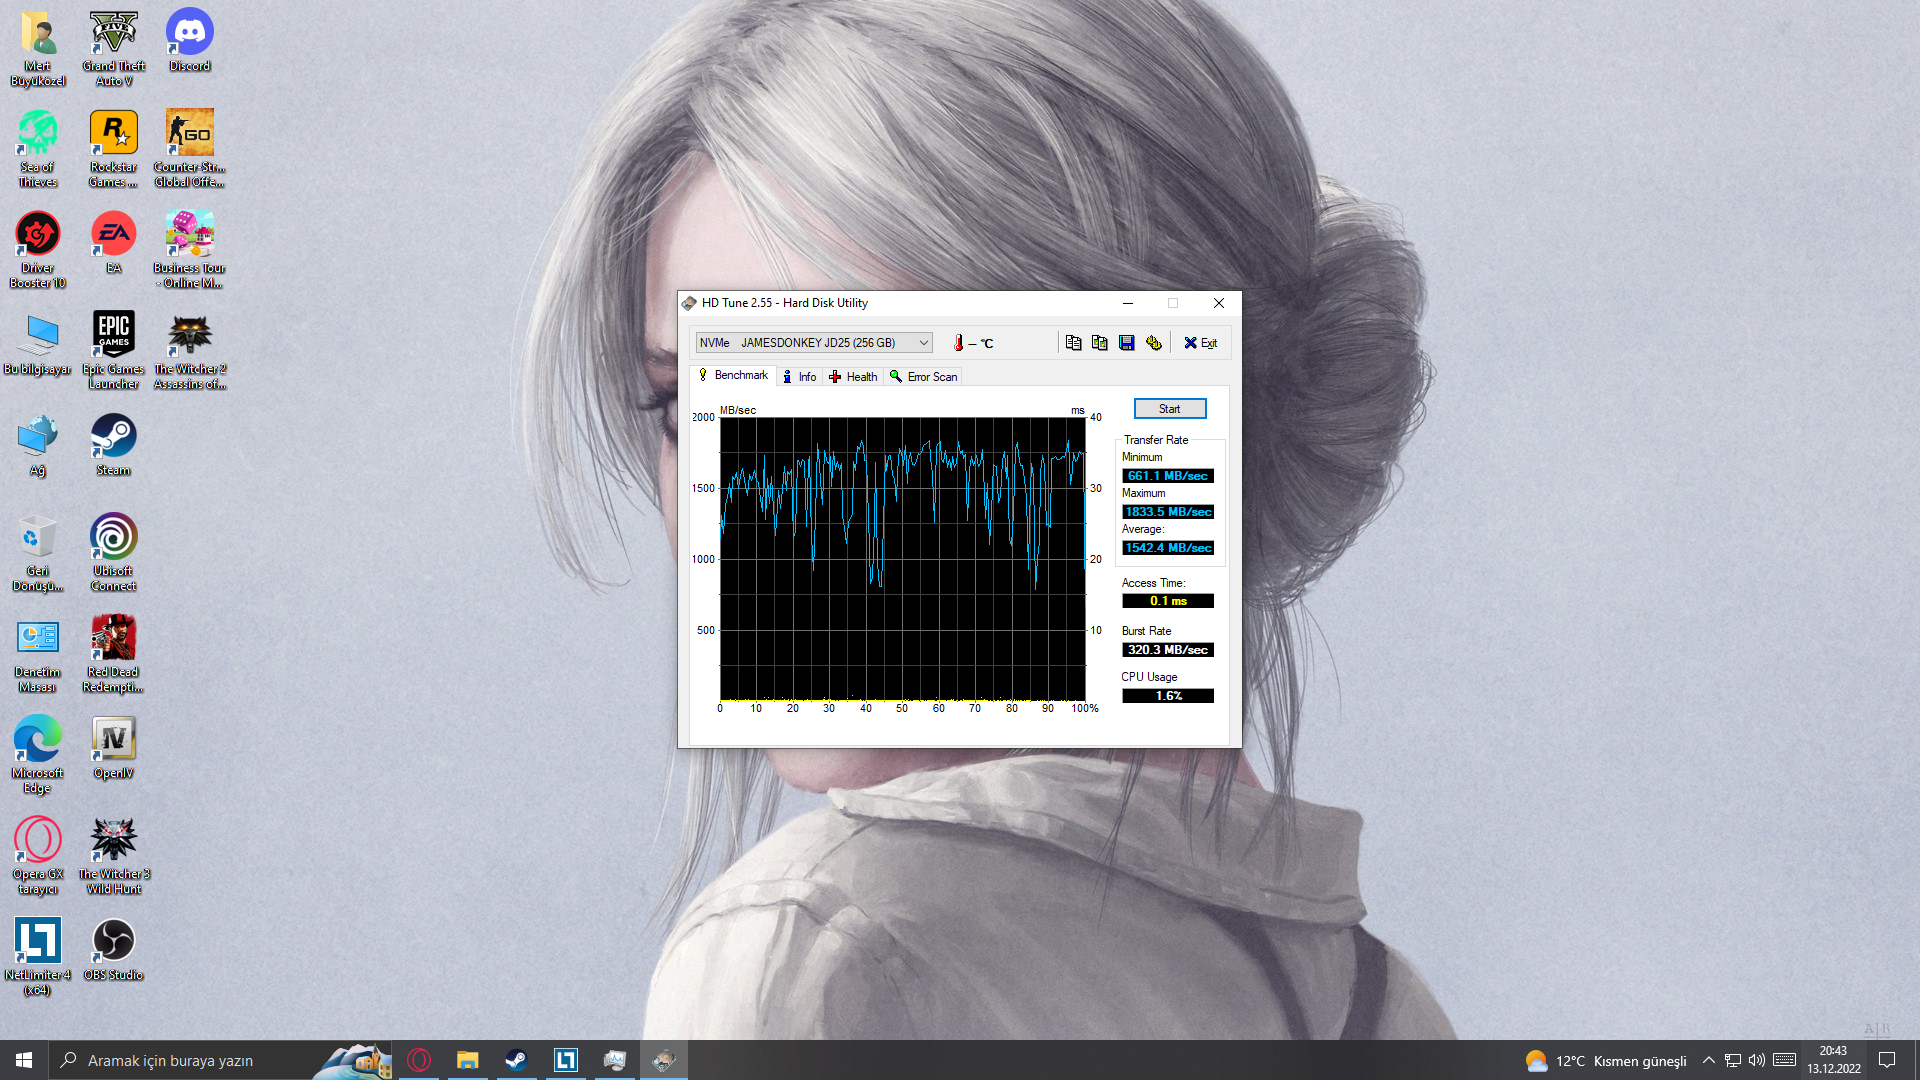Open the Error Scan tab
The height and width of the screenshot is (1080, 1920).
923,377
